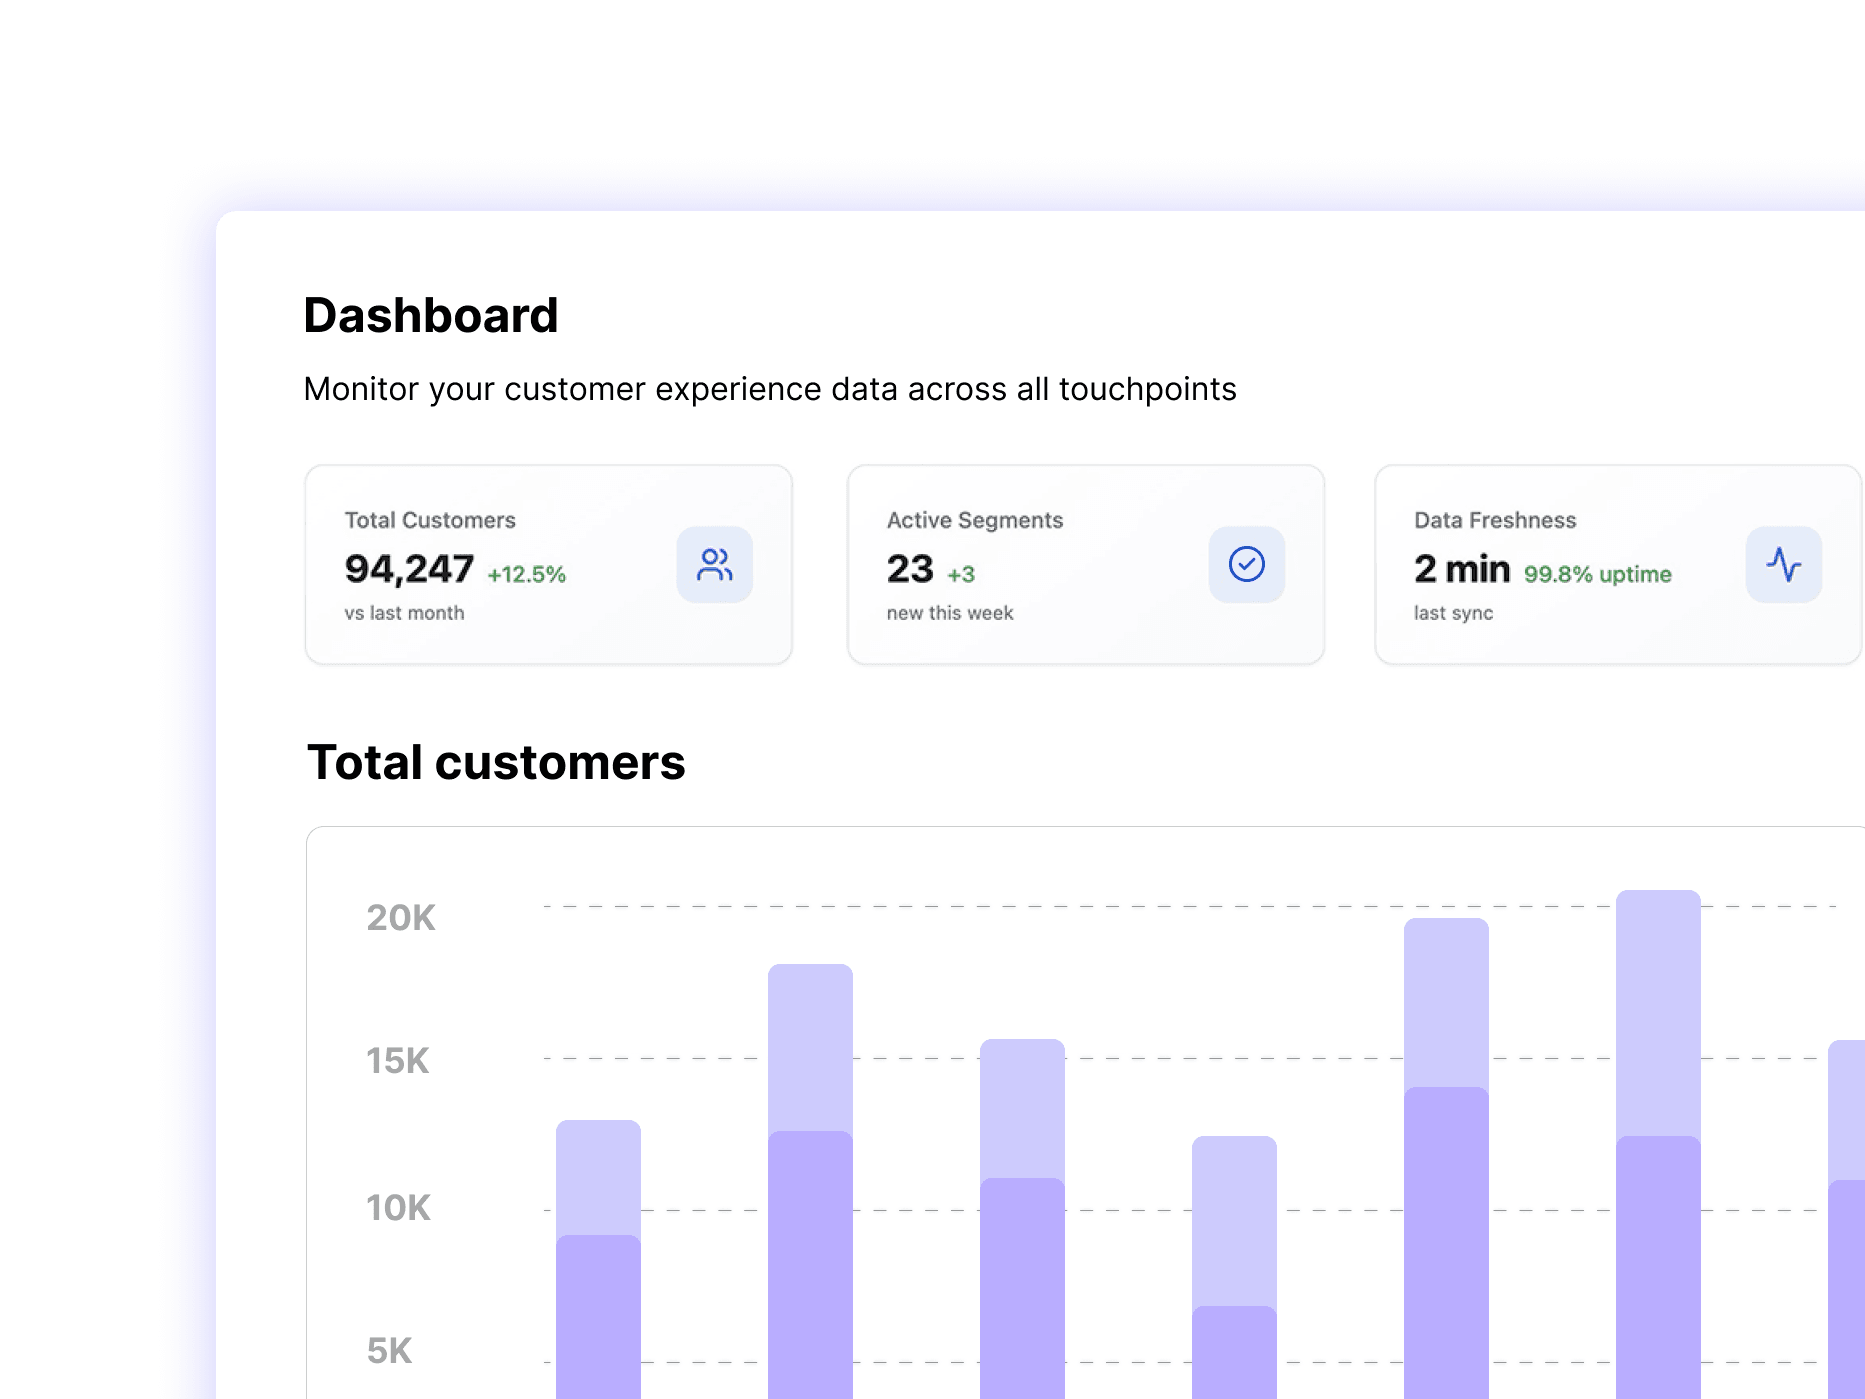Click the users icon on Total Customers card
The image size is (1865, 1399).
(714, 565)
